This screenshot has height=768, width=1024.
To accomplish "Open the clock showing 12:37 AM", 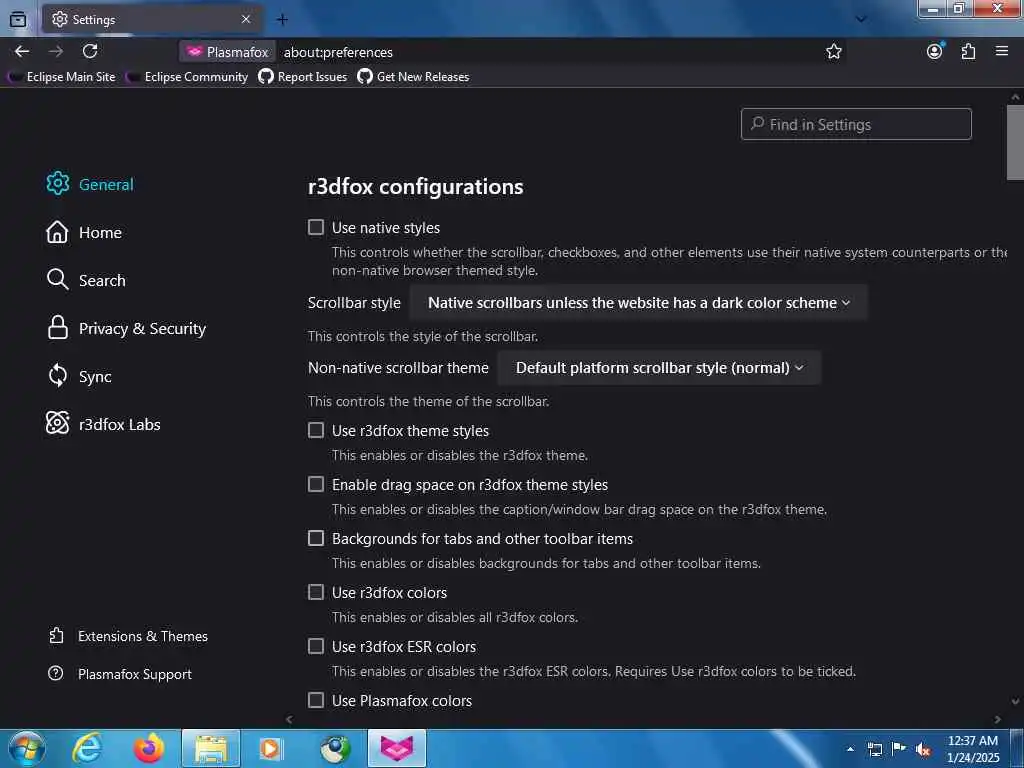I will pos(973,748).
